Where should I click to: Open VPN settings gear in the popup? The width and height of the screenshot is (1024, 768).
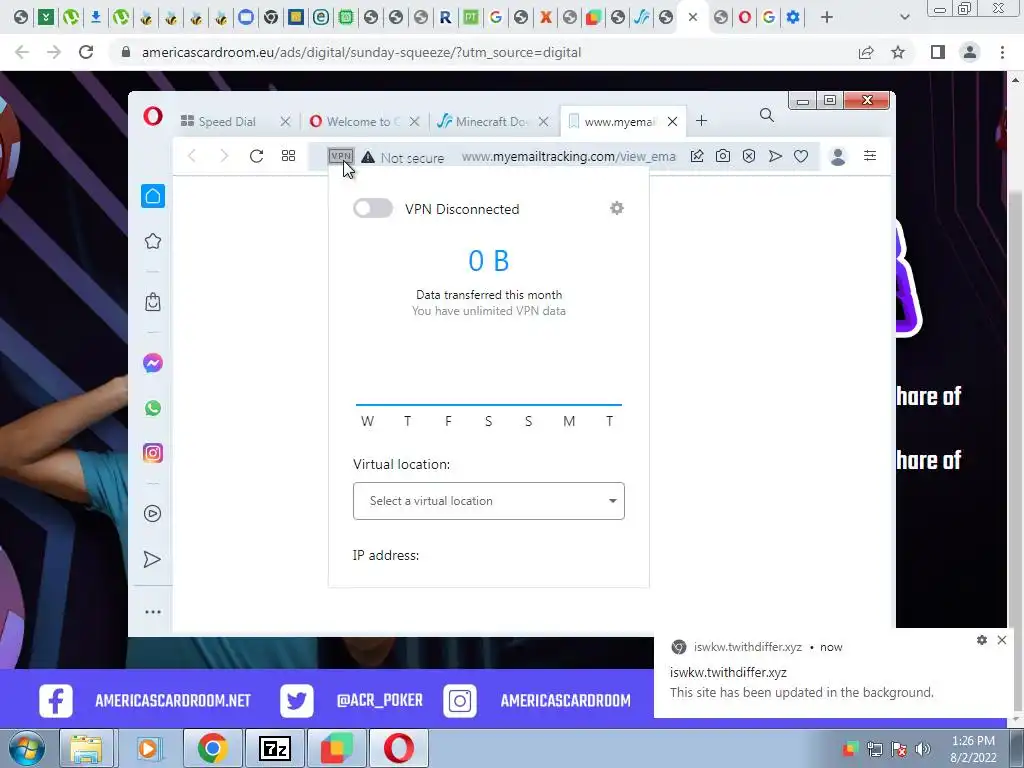coord(616,208)
